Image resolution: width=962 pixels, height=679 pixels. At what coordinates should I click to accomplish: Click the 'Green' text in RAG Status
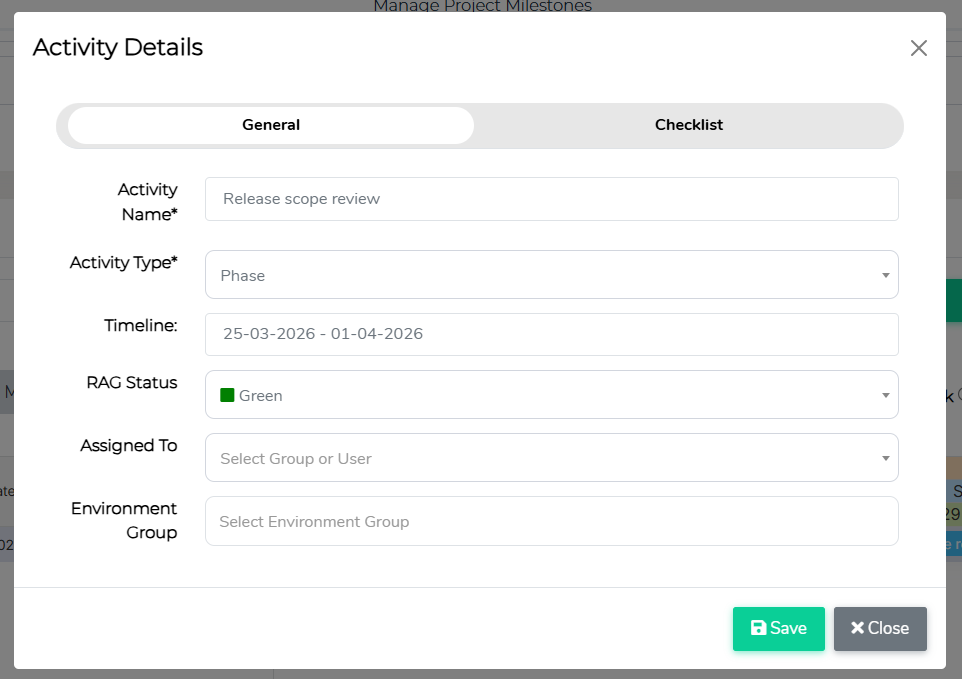pos(260,395)
